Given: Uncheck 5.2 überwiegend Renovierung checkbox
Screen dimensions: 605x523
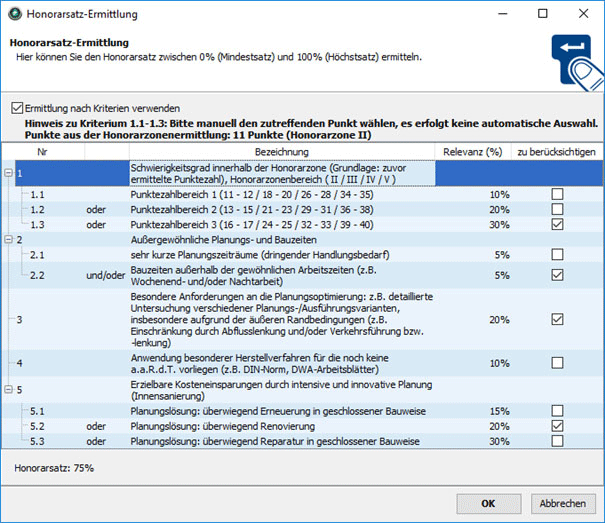Looking at the screenshot, I should [x=557, y=426].
